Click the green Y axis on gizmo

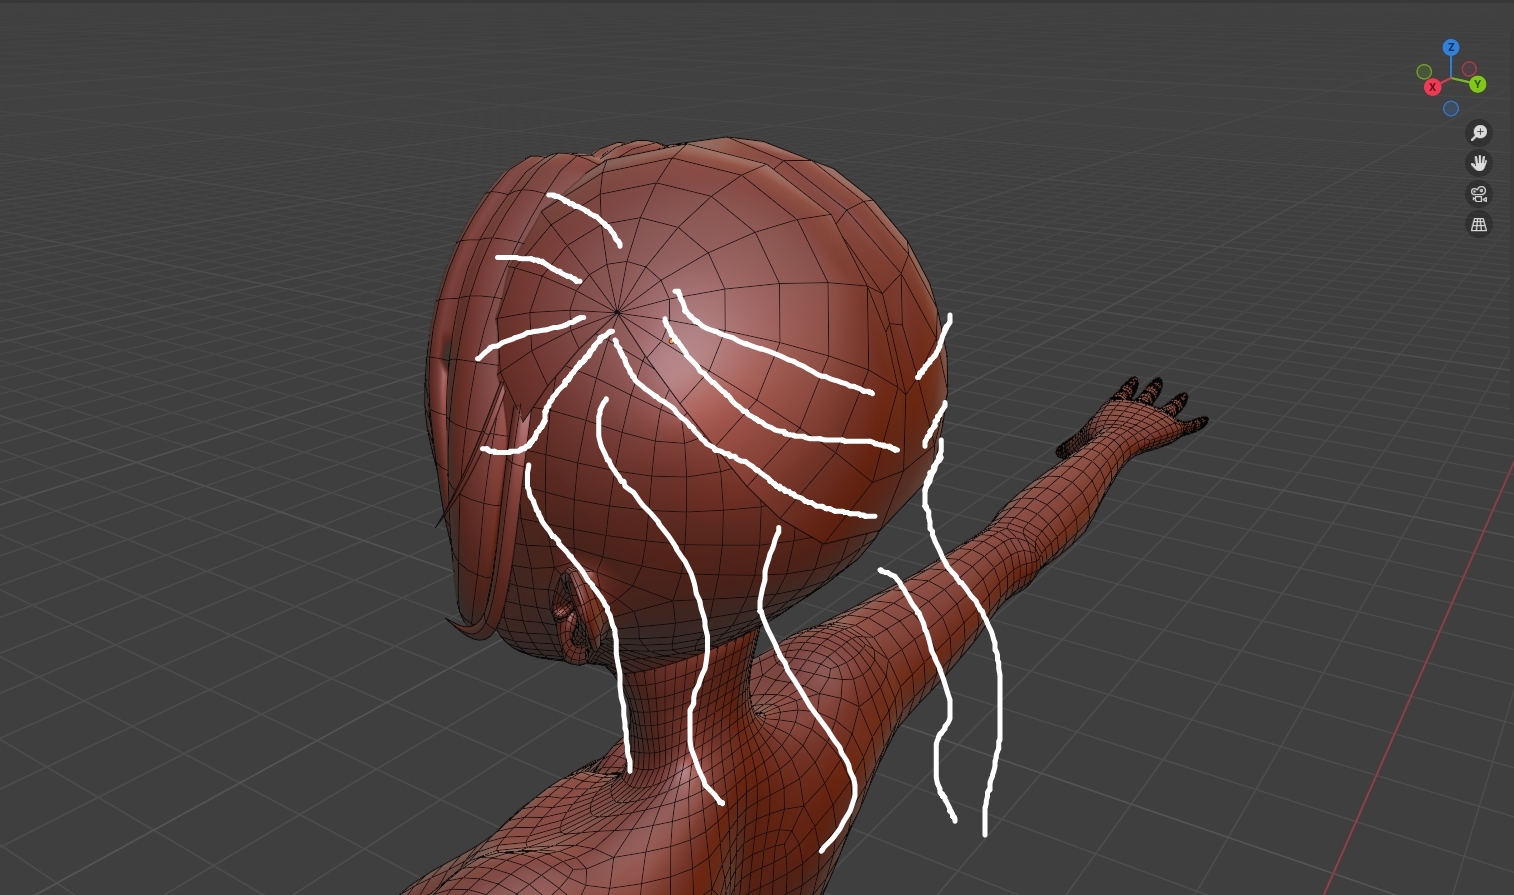pyautogui.click(x=1477, y=84)
